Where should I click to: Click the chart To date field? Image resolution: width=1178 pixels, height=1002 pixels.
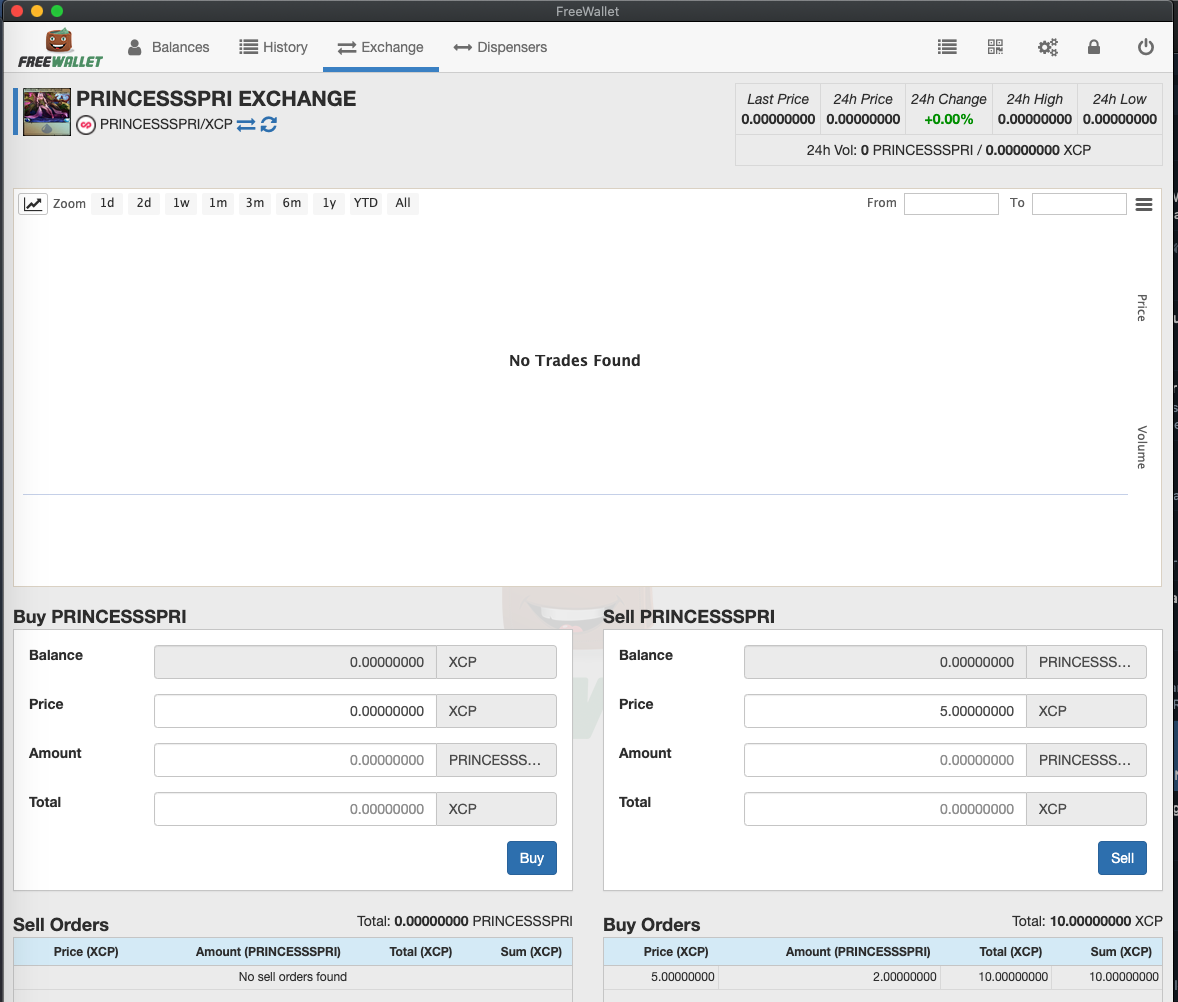[x=1079, y=204]
